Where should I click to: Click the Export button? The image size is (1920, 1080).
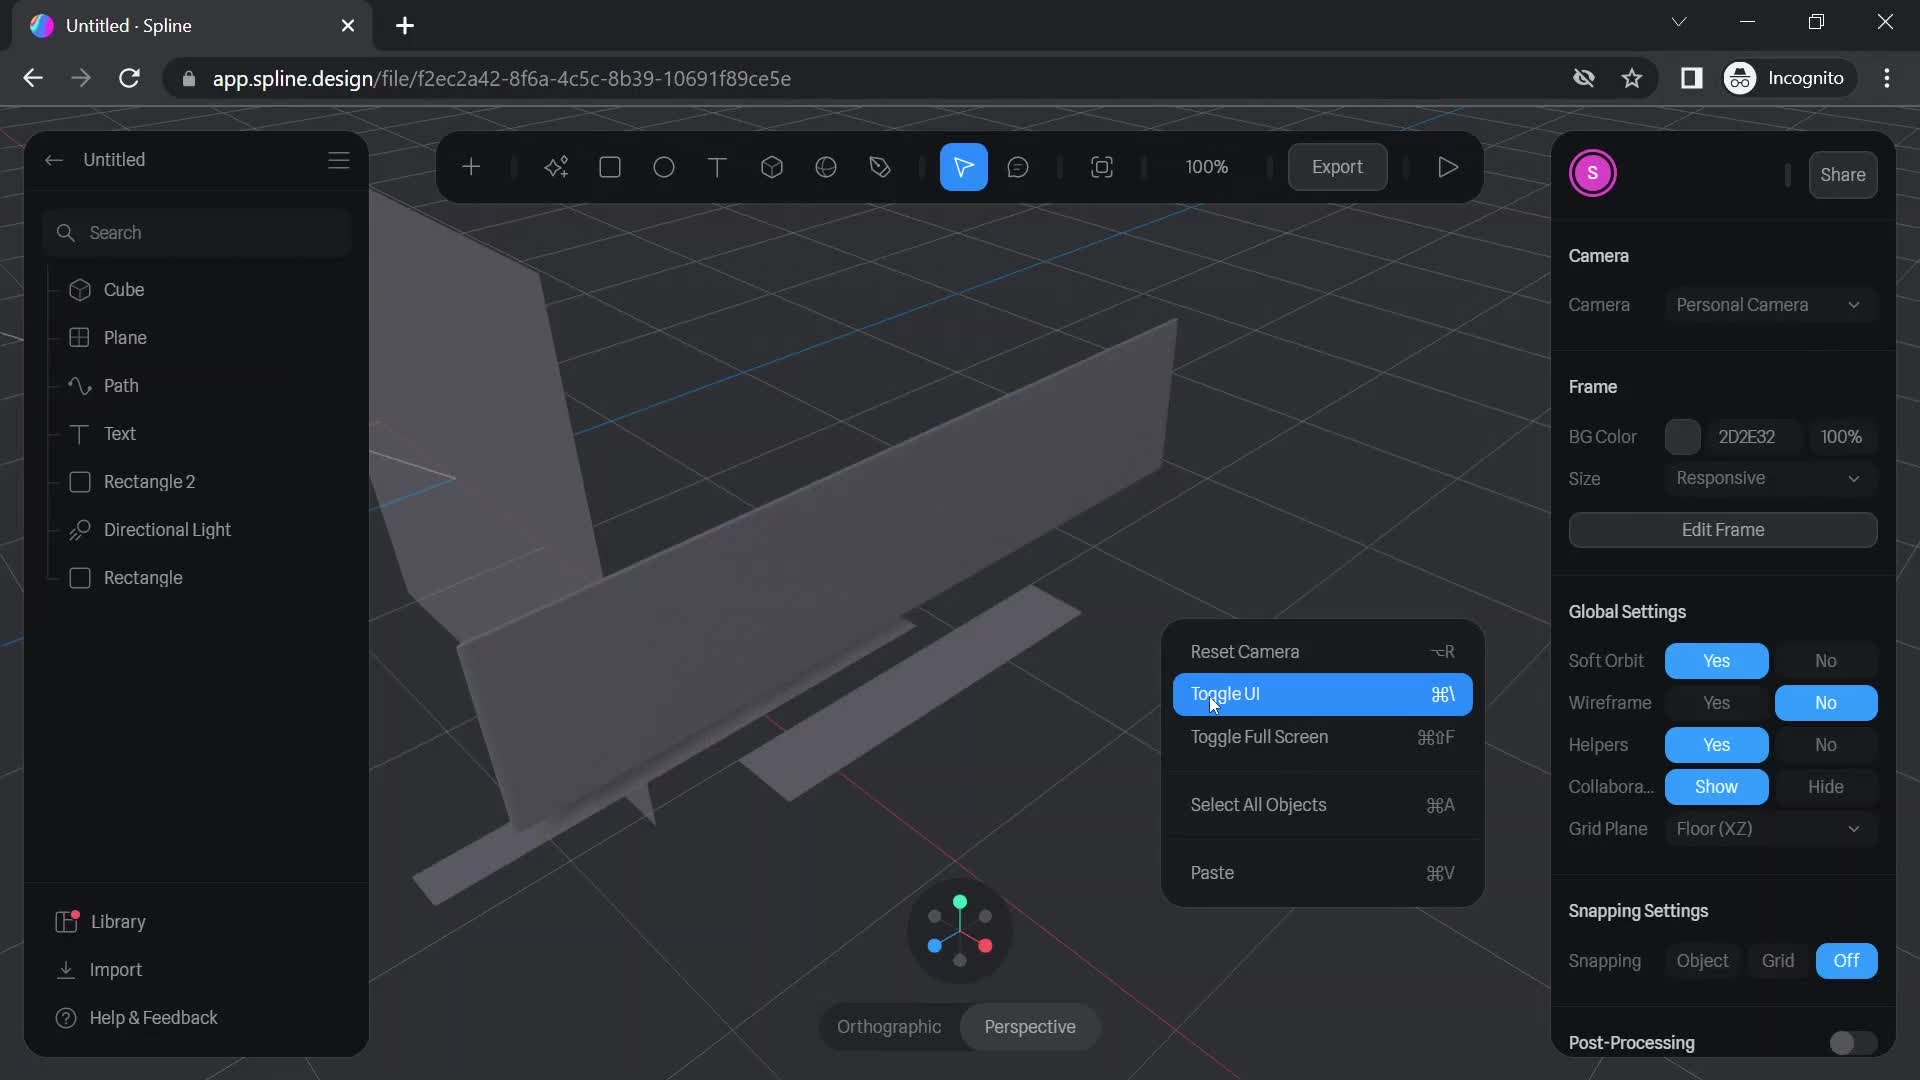[x=1337, y=167]
